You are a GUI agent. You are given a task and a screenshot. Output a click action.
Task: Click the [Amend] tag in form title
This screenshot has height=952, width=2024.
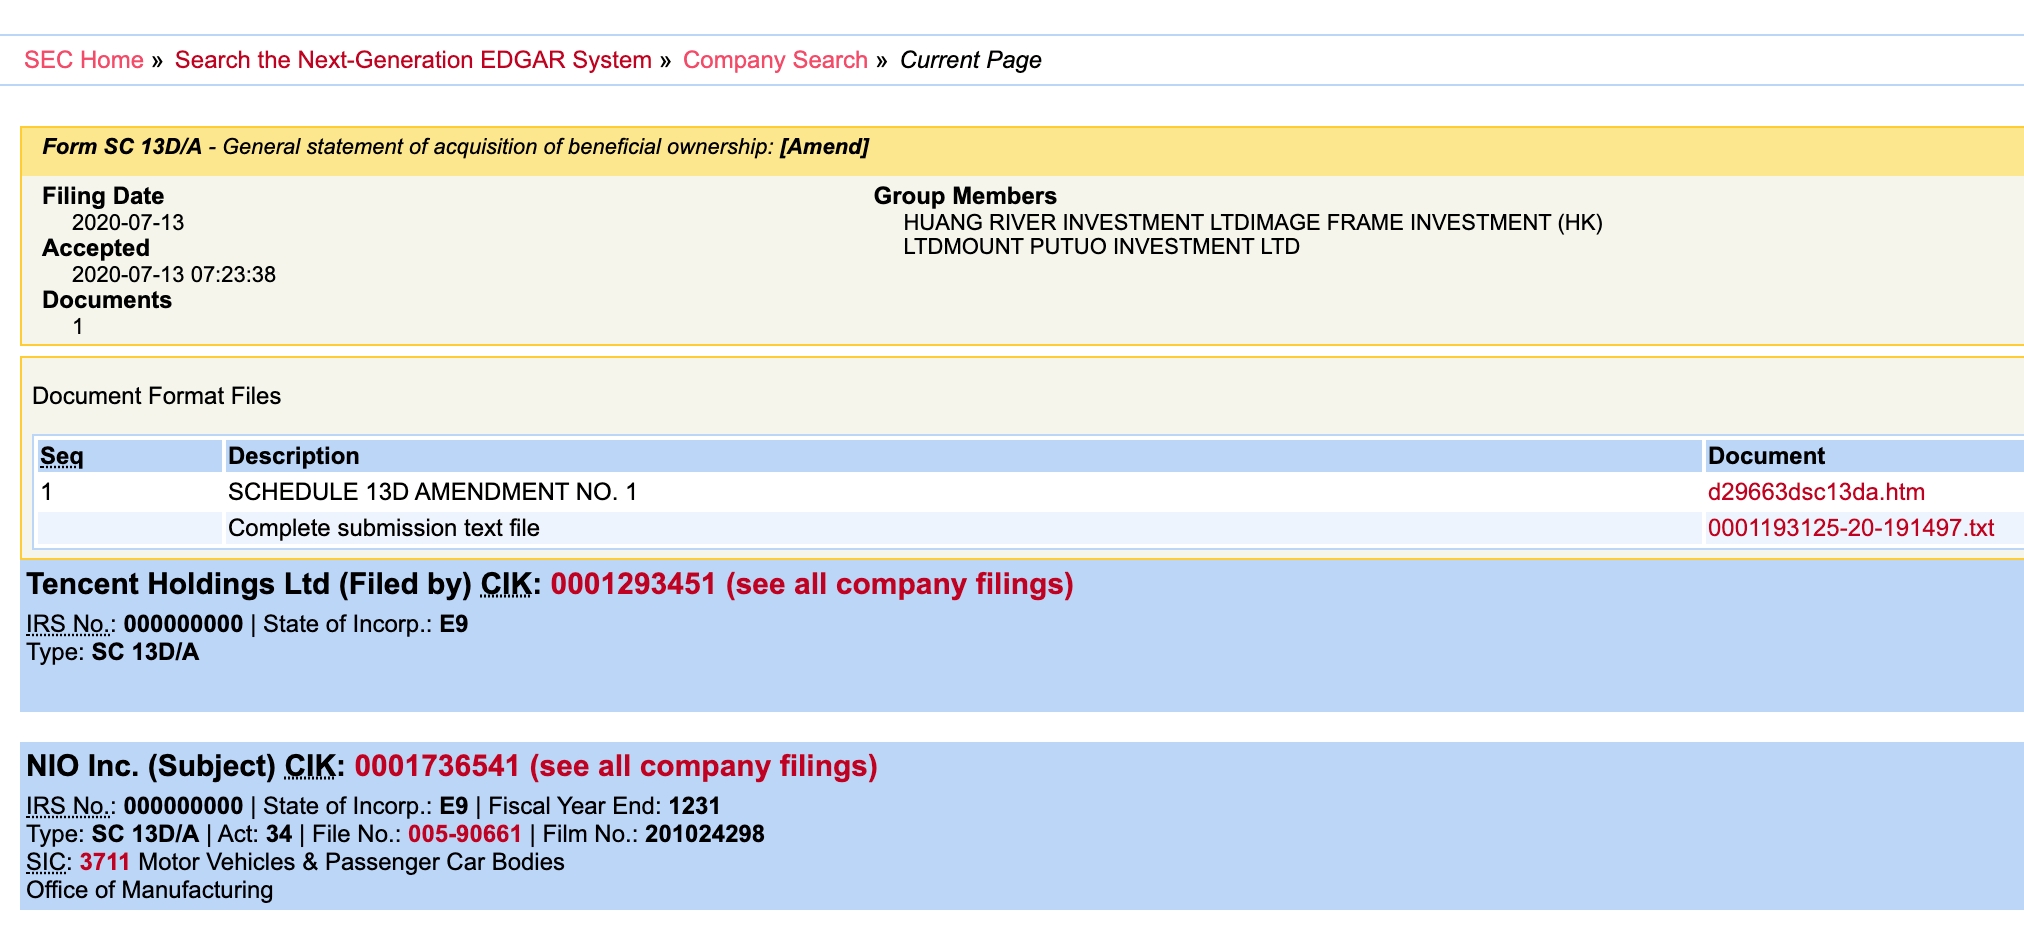click(x=824, y=147)
